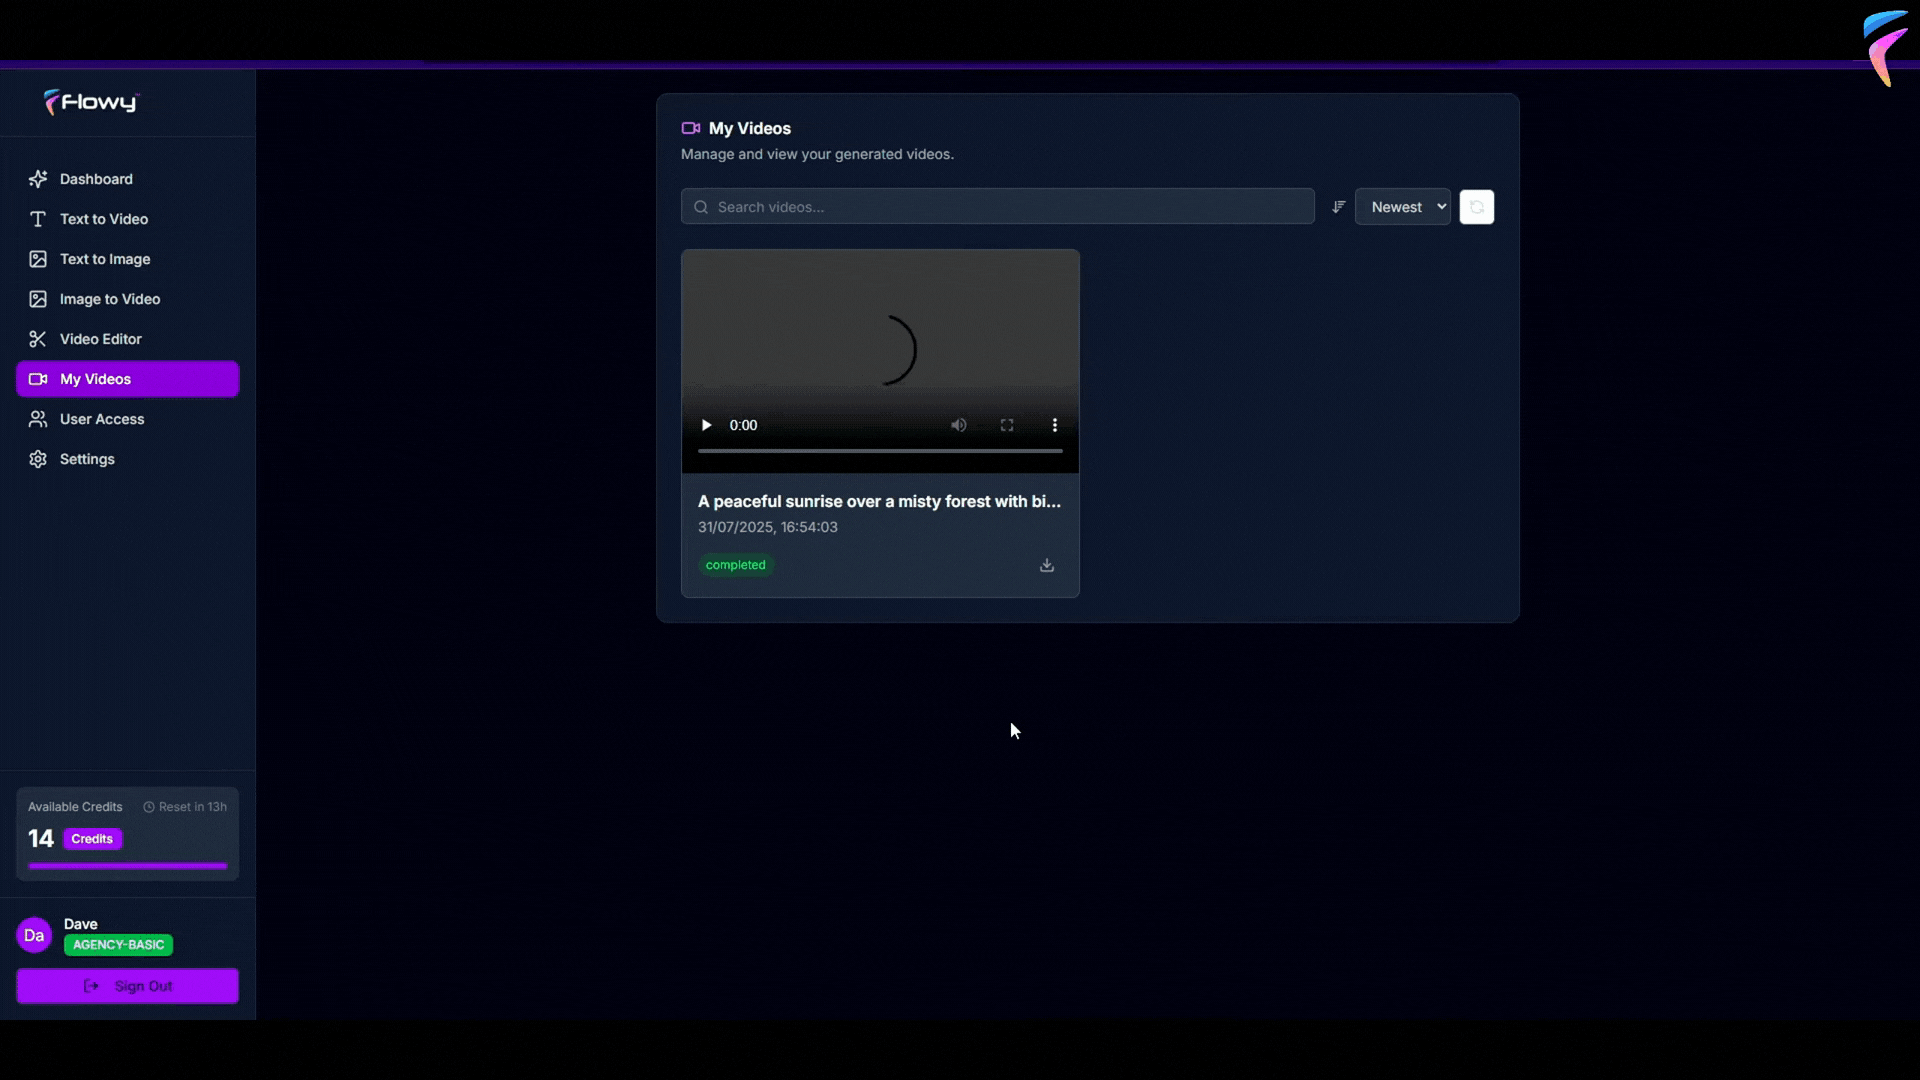Click the Dave user avatar
Screen dimensions: 1920x1080
pos(34,935)
